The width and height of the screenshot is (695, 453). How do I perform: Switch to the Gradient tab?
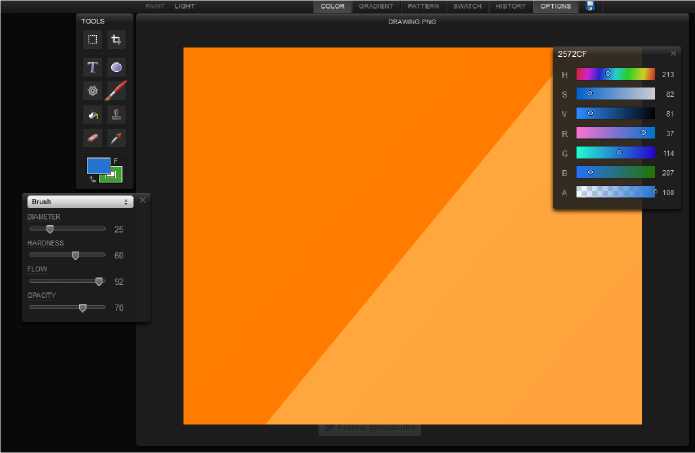(x=376, y=6)
